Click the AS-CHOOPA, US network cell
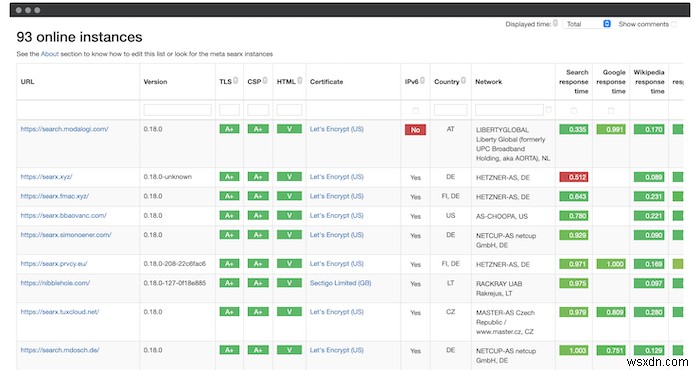The image size is (700, 372). click(x=502, y=216)
